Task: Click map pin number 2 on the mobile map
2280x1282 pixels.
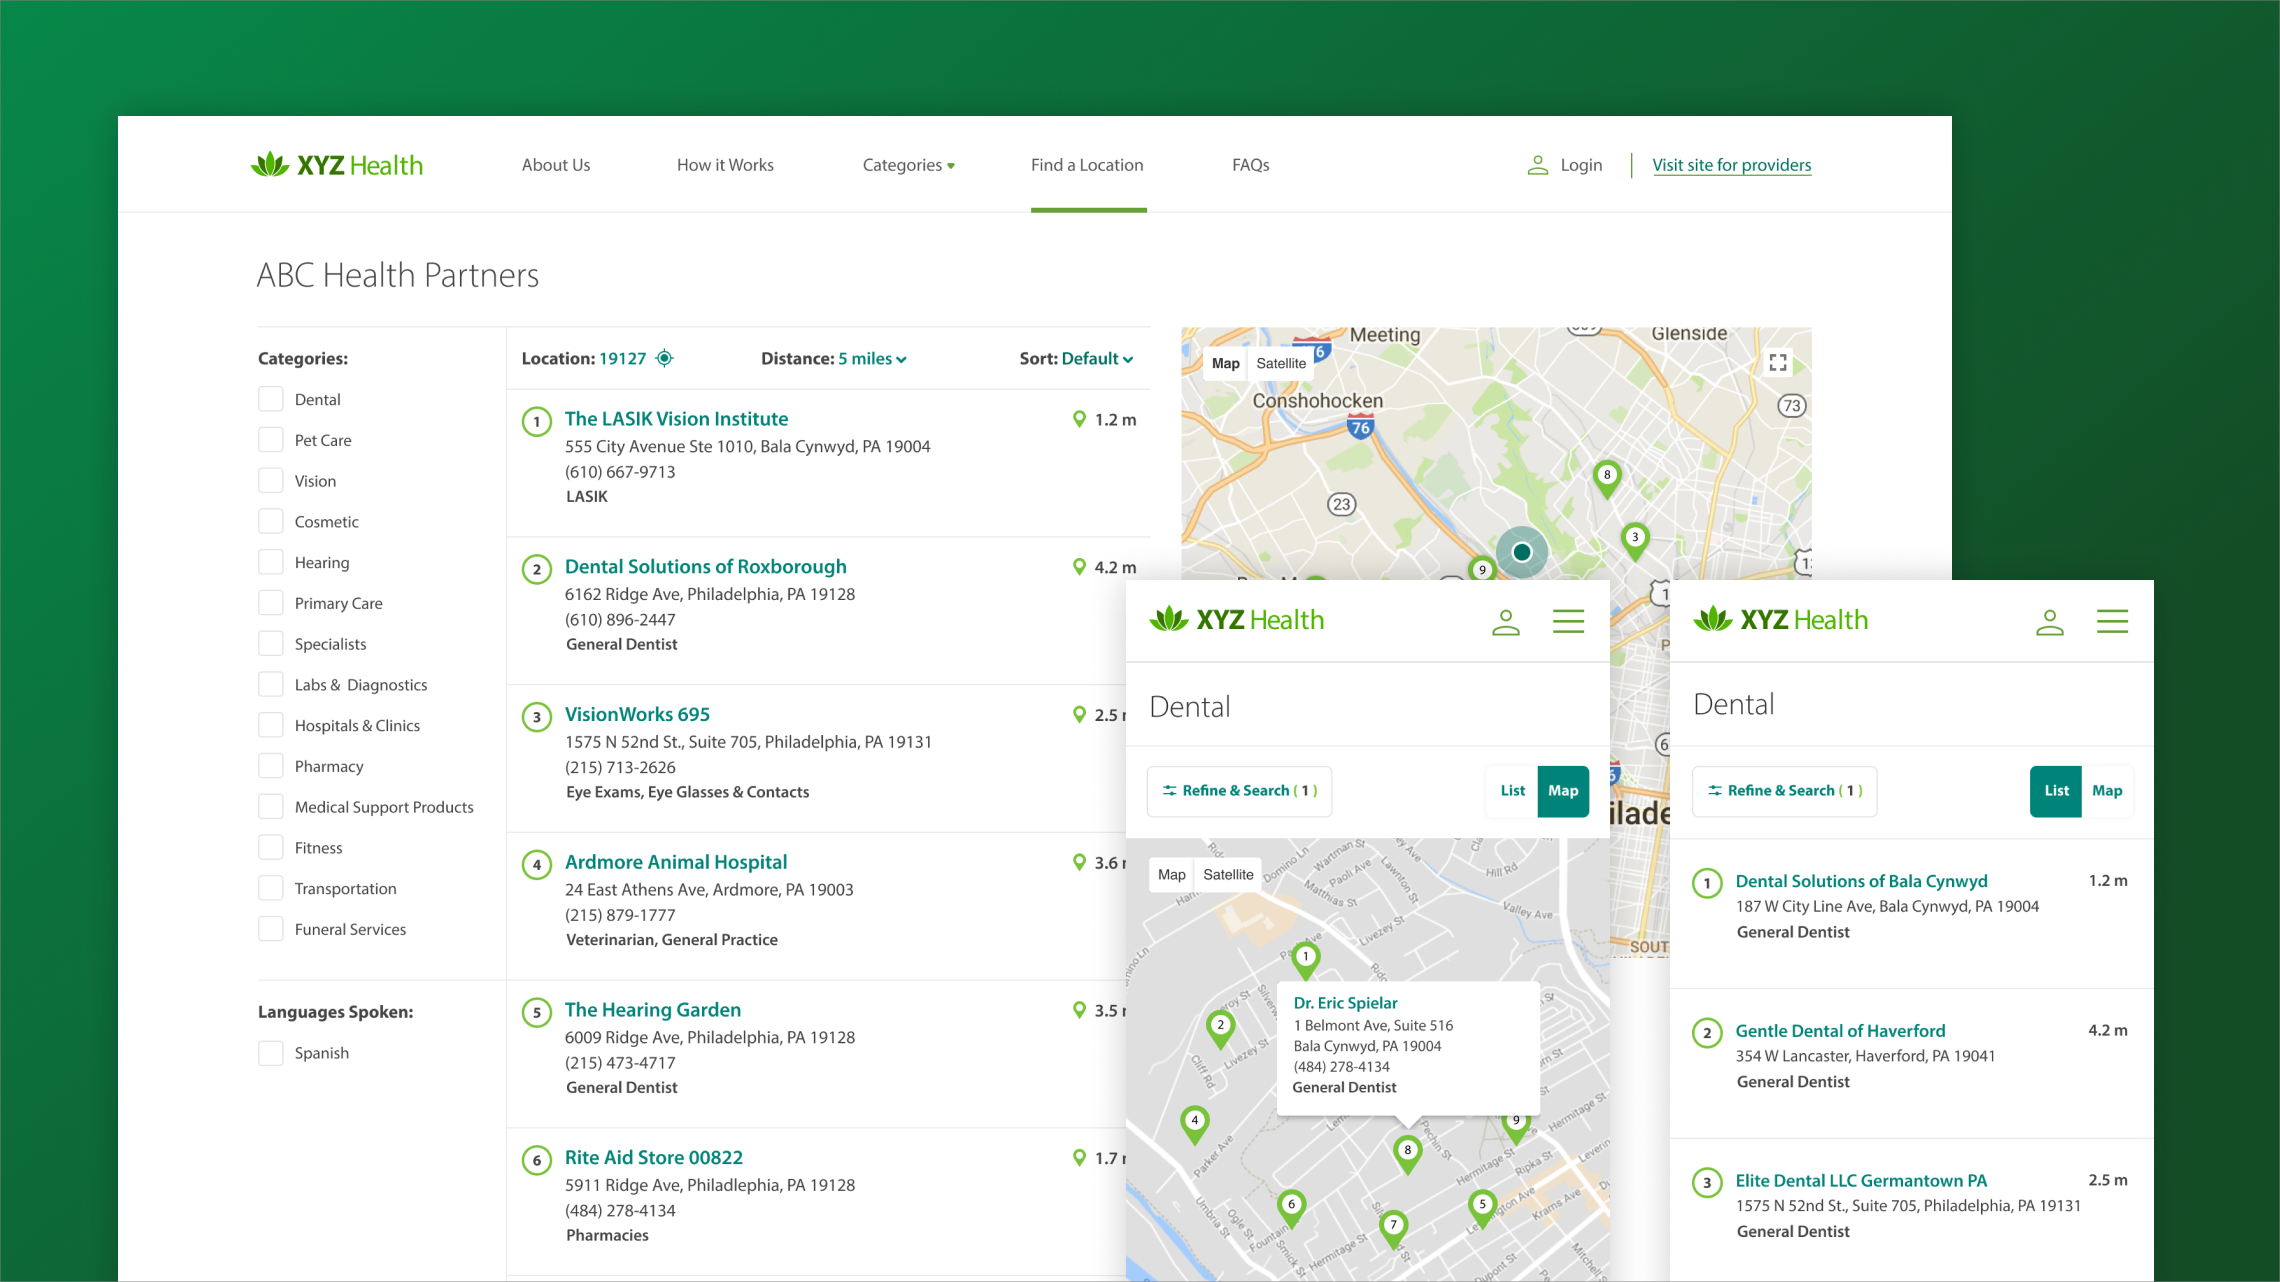Action: pos(1220,1026)
